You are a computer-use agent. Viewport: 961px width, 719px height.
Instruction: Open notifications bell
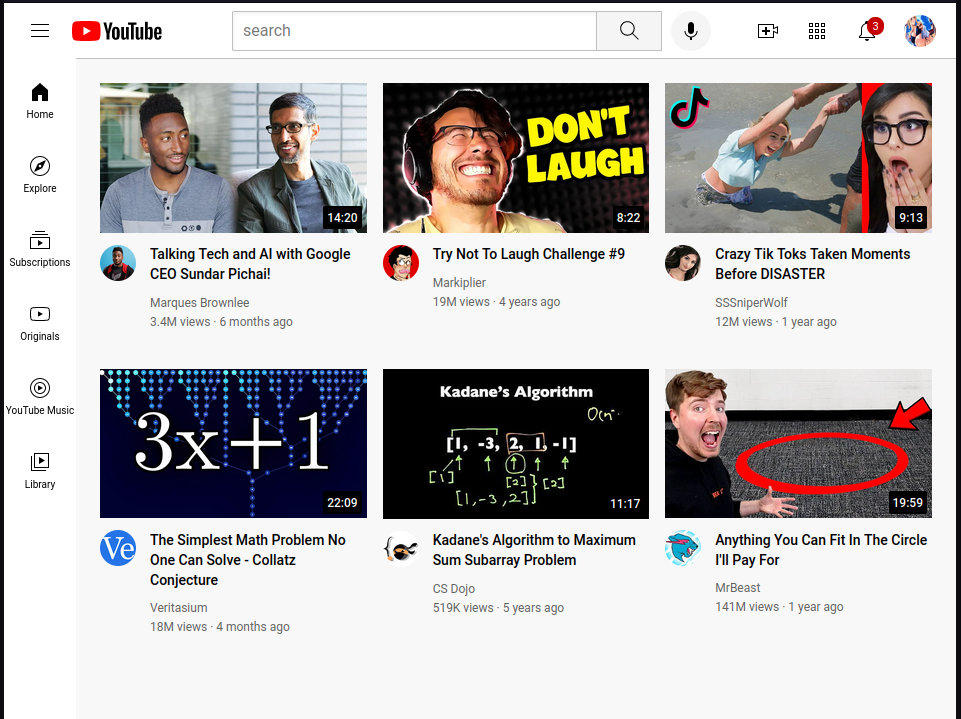[x=867, y=31]
